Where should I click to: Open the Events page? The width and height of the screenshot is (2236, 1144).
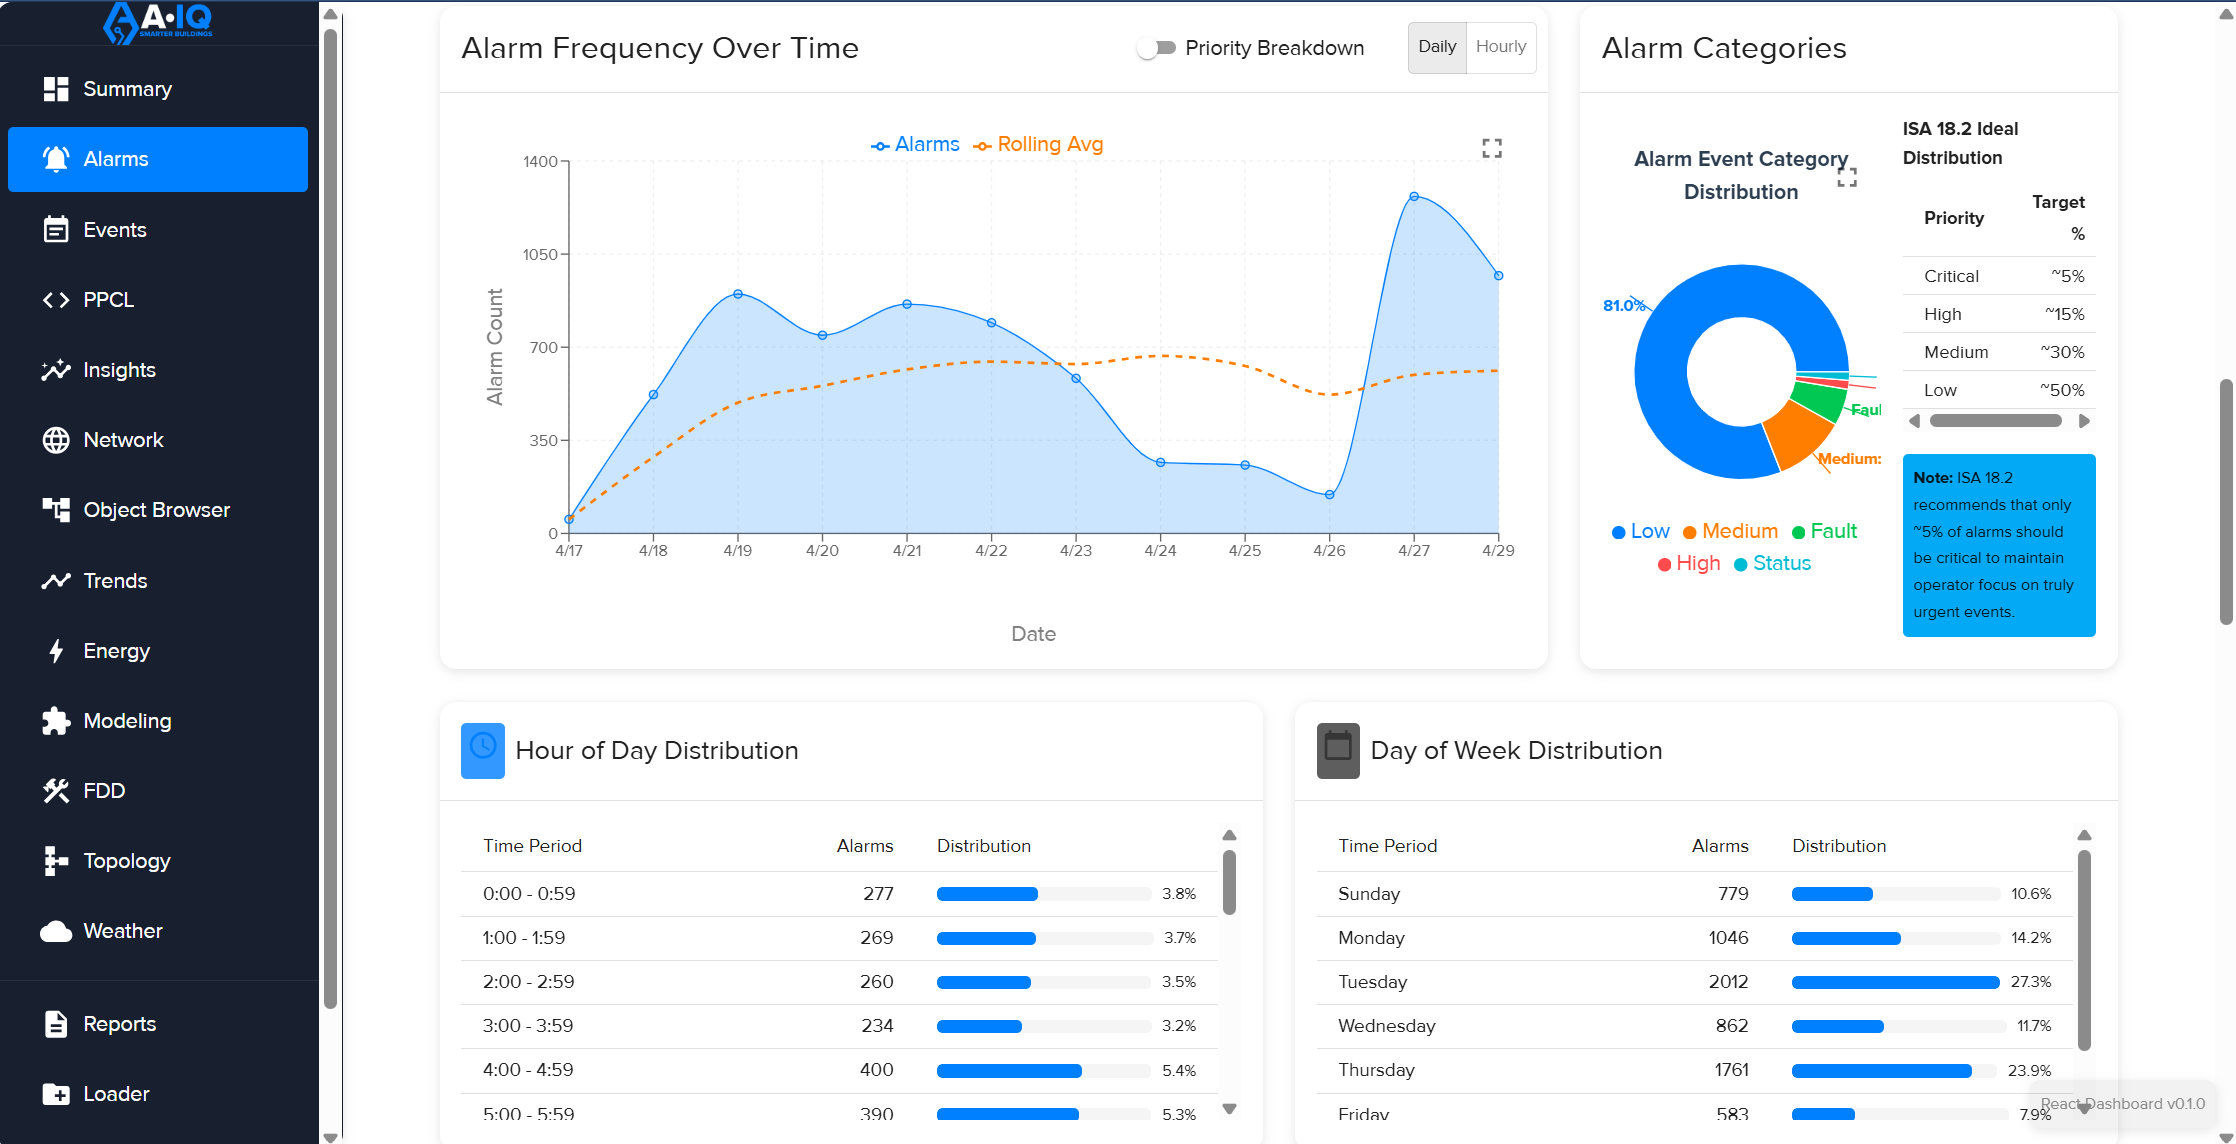pyautogui.click(x=158, y=230)
